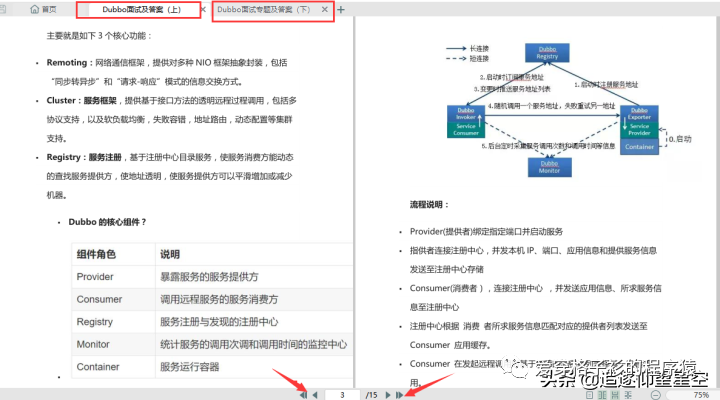Click the Cluster：服务框架 bullet heading

pos(81,100)
